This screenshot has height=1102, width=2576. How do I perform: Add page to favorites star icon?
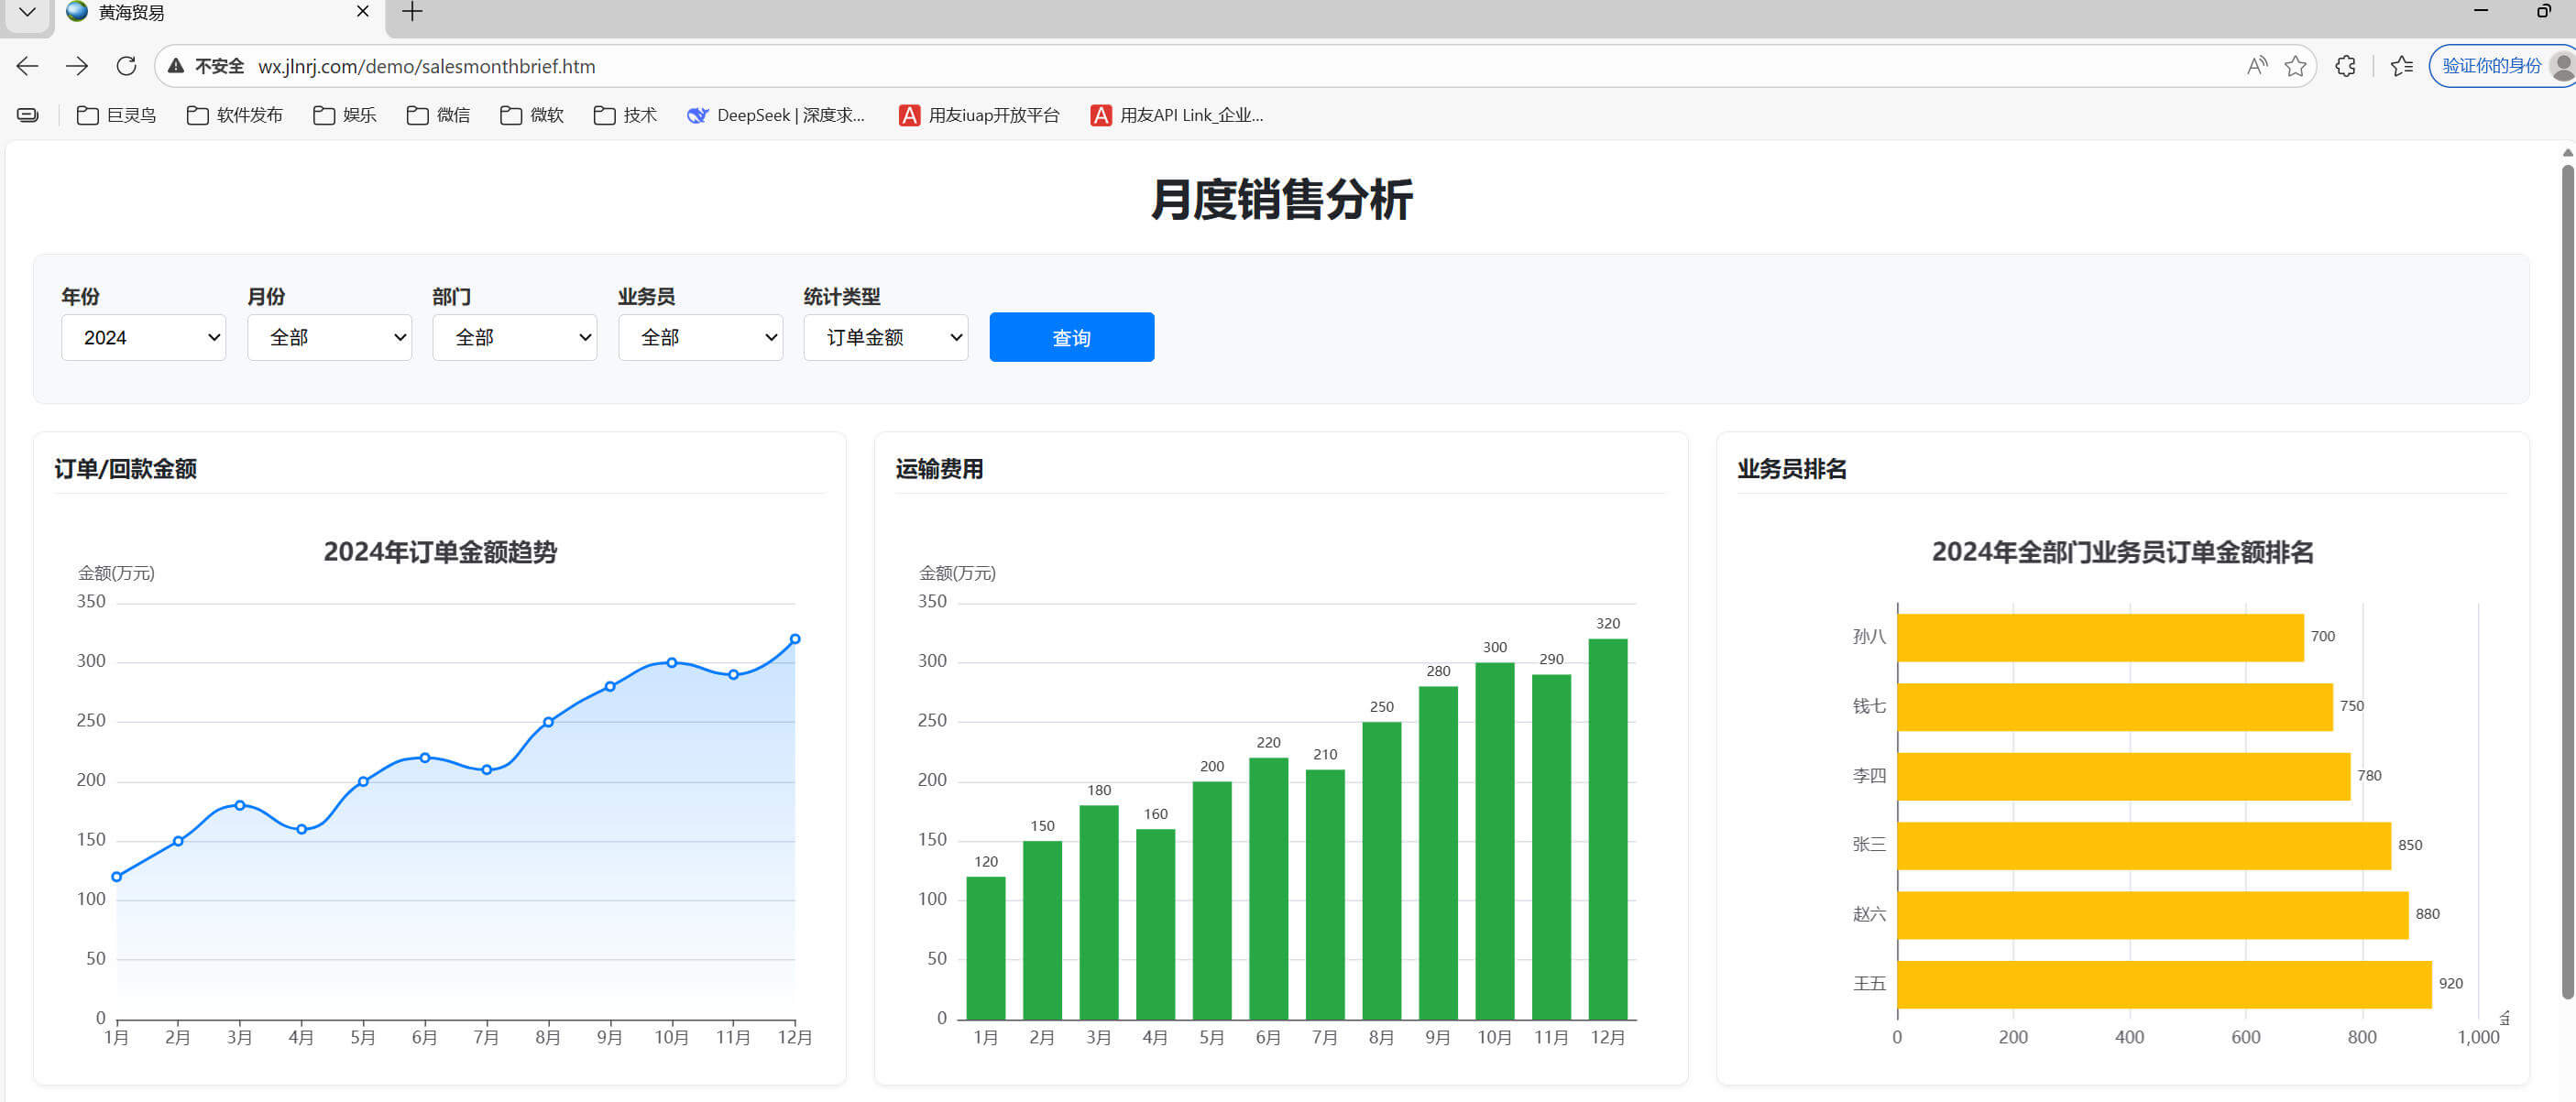tap(2295, 66)
